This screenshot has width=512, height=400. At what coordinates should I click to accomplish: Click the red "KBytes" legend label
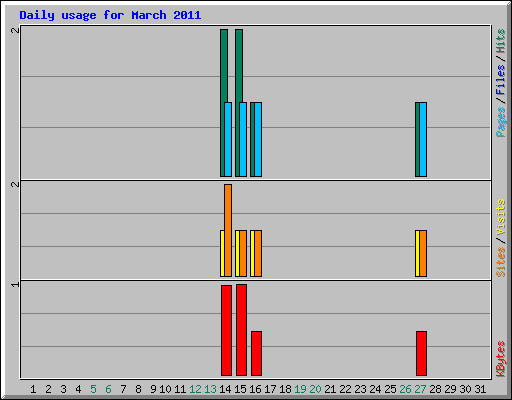(500, 359)
